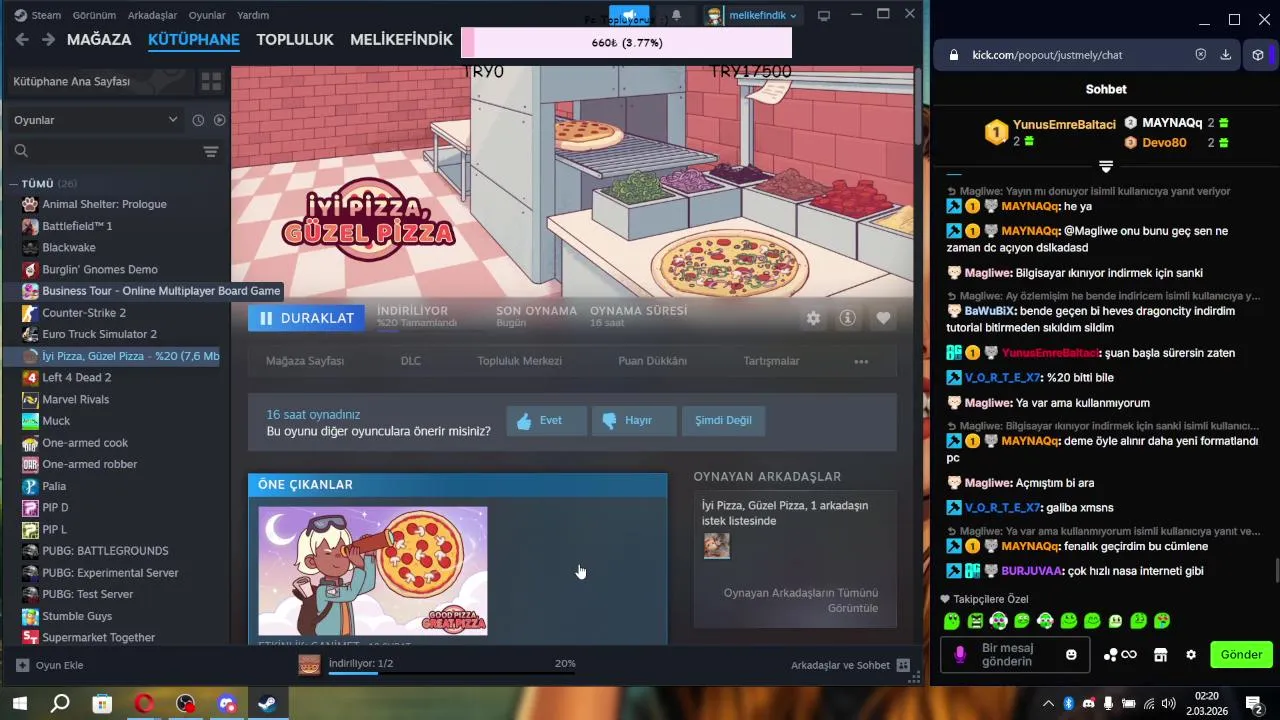The width and height of the screenshot is (1280, 720).
Task: Click the Kick chat message input
Action: (x=1014, y=655)
